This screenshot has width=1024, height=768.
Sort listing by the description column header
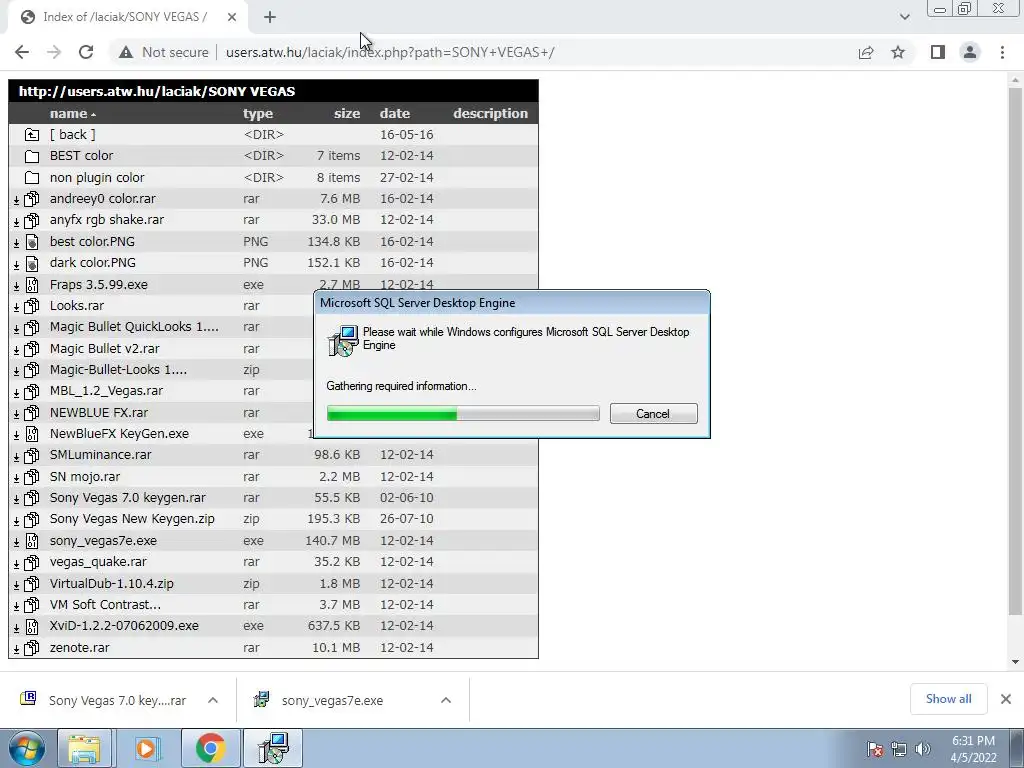pos(490,114)
